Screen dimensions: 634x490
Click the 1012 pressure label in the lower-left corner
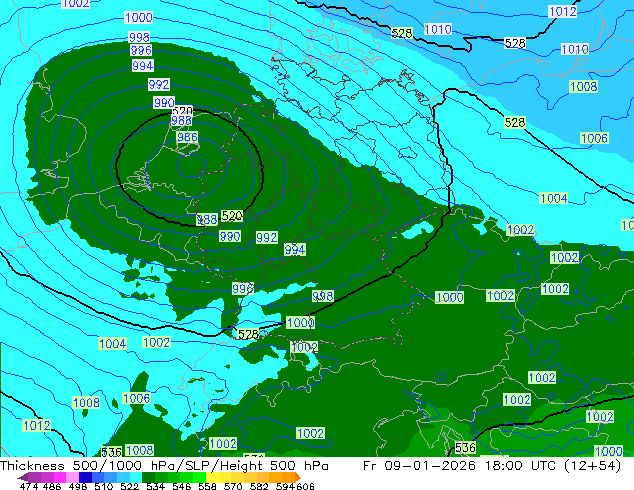(37, 425)
